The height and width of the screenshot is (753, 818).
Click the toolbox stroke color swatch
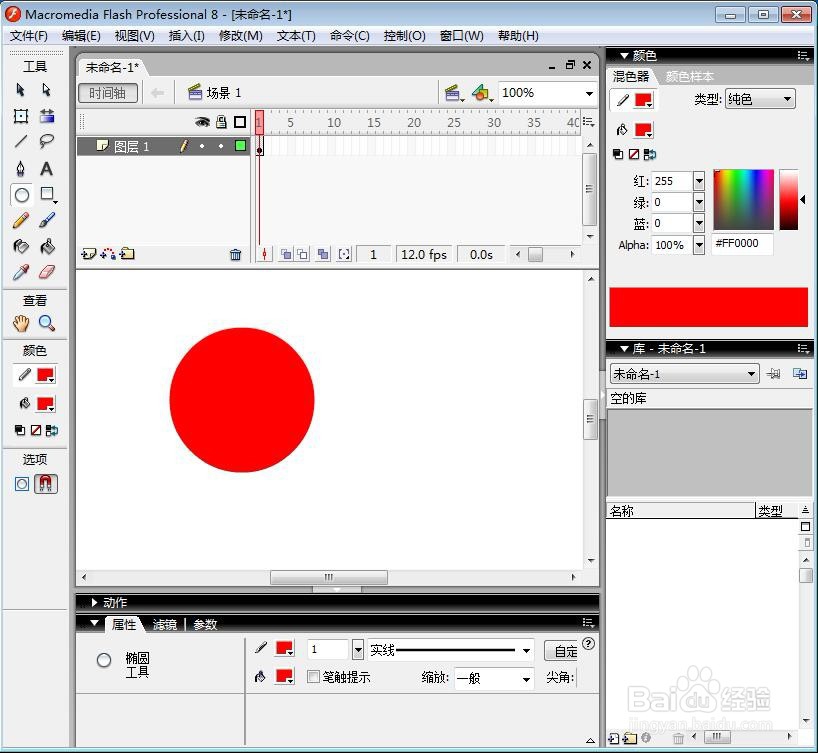[46, 375]
